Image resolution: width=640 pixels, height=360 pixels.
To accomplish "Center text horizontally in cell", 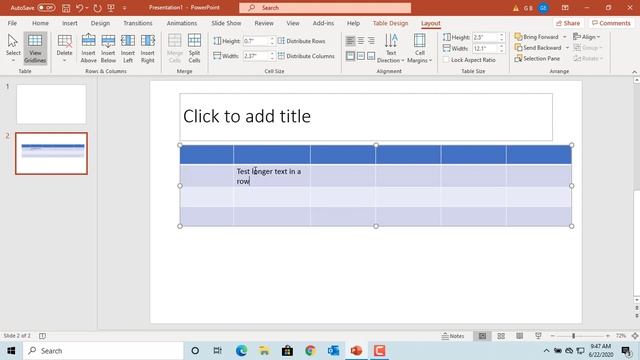I will [361, 41].
